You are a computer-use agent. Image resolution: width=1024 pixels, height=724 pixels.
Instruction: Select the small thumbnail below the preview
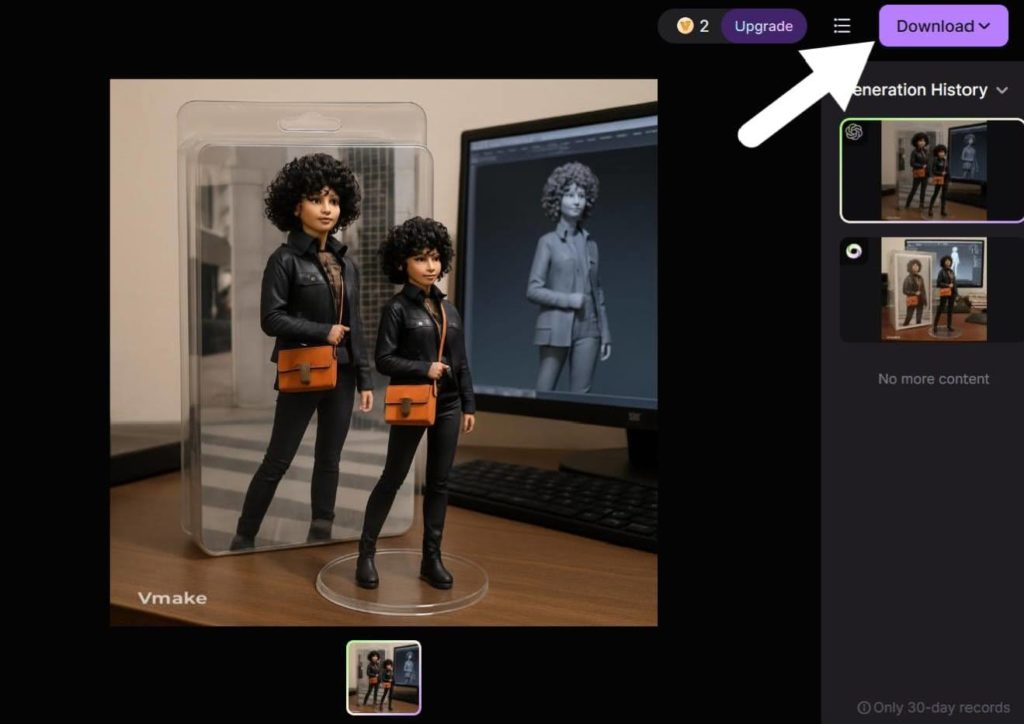coord(384,677)
